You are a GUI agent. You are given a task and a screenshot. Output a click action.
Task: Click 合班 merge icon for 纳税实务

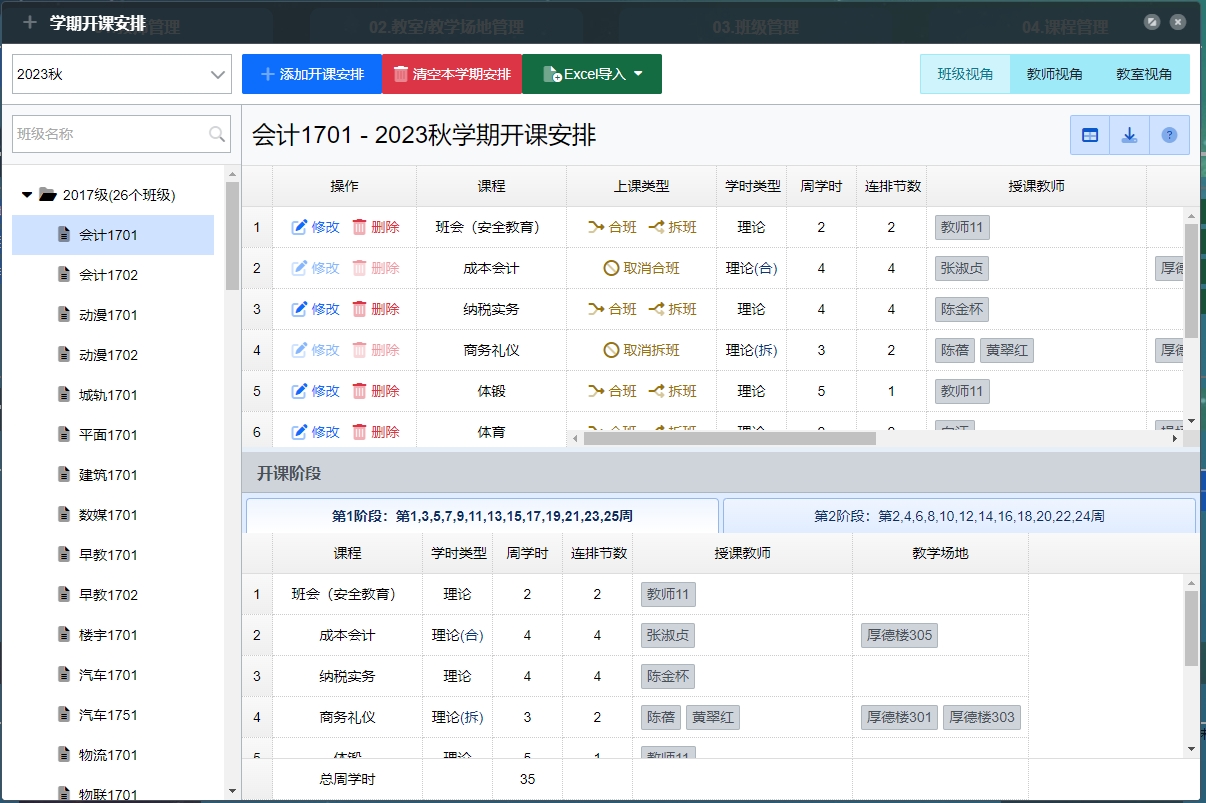[x=596, y=309]
